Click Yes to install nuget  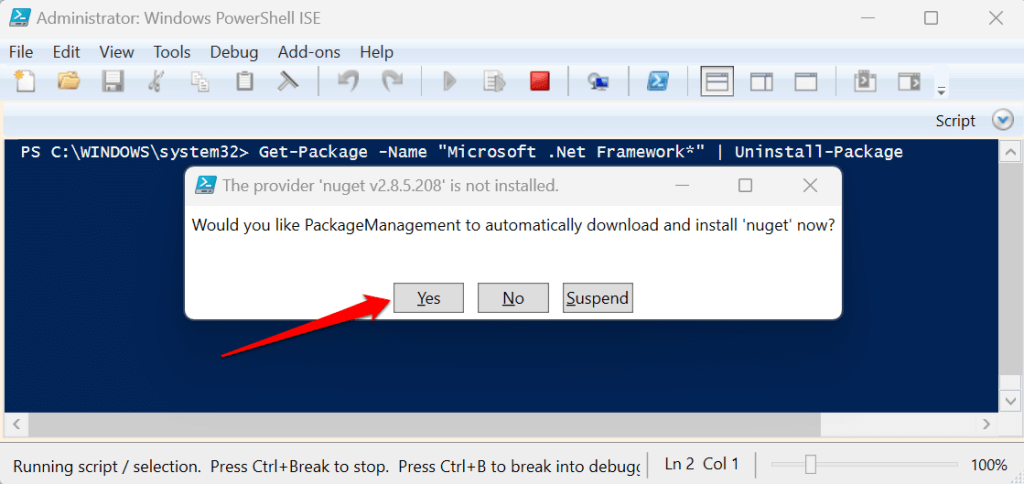429,298
